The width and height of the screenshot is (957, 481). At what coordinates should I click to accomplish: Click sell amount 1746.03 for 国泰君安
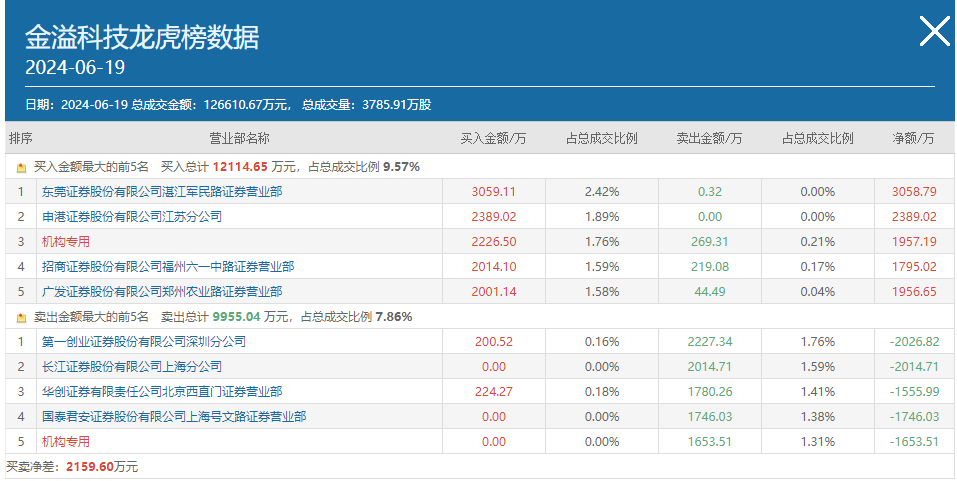(x=710, y=416)
